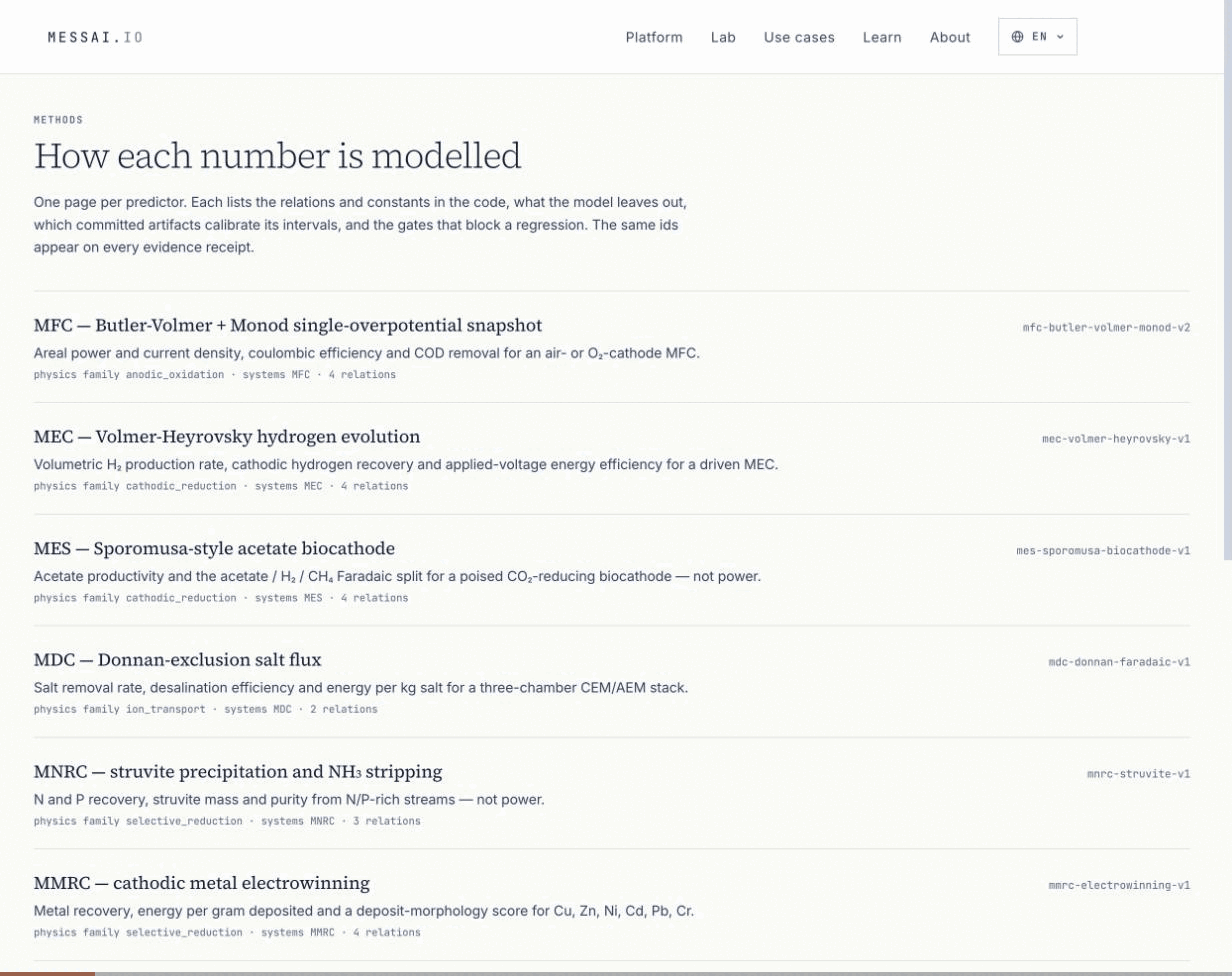The image size is (1232, 976).
Task: Click id mnrc-struvite-v1
Action: point(1138,774)
